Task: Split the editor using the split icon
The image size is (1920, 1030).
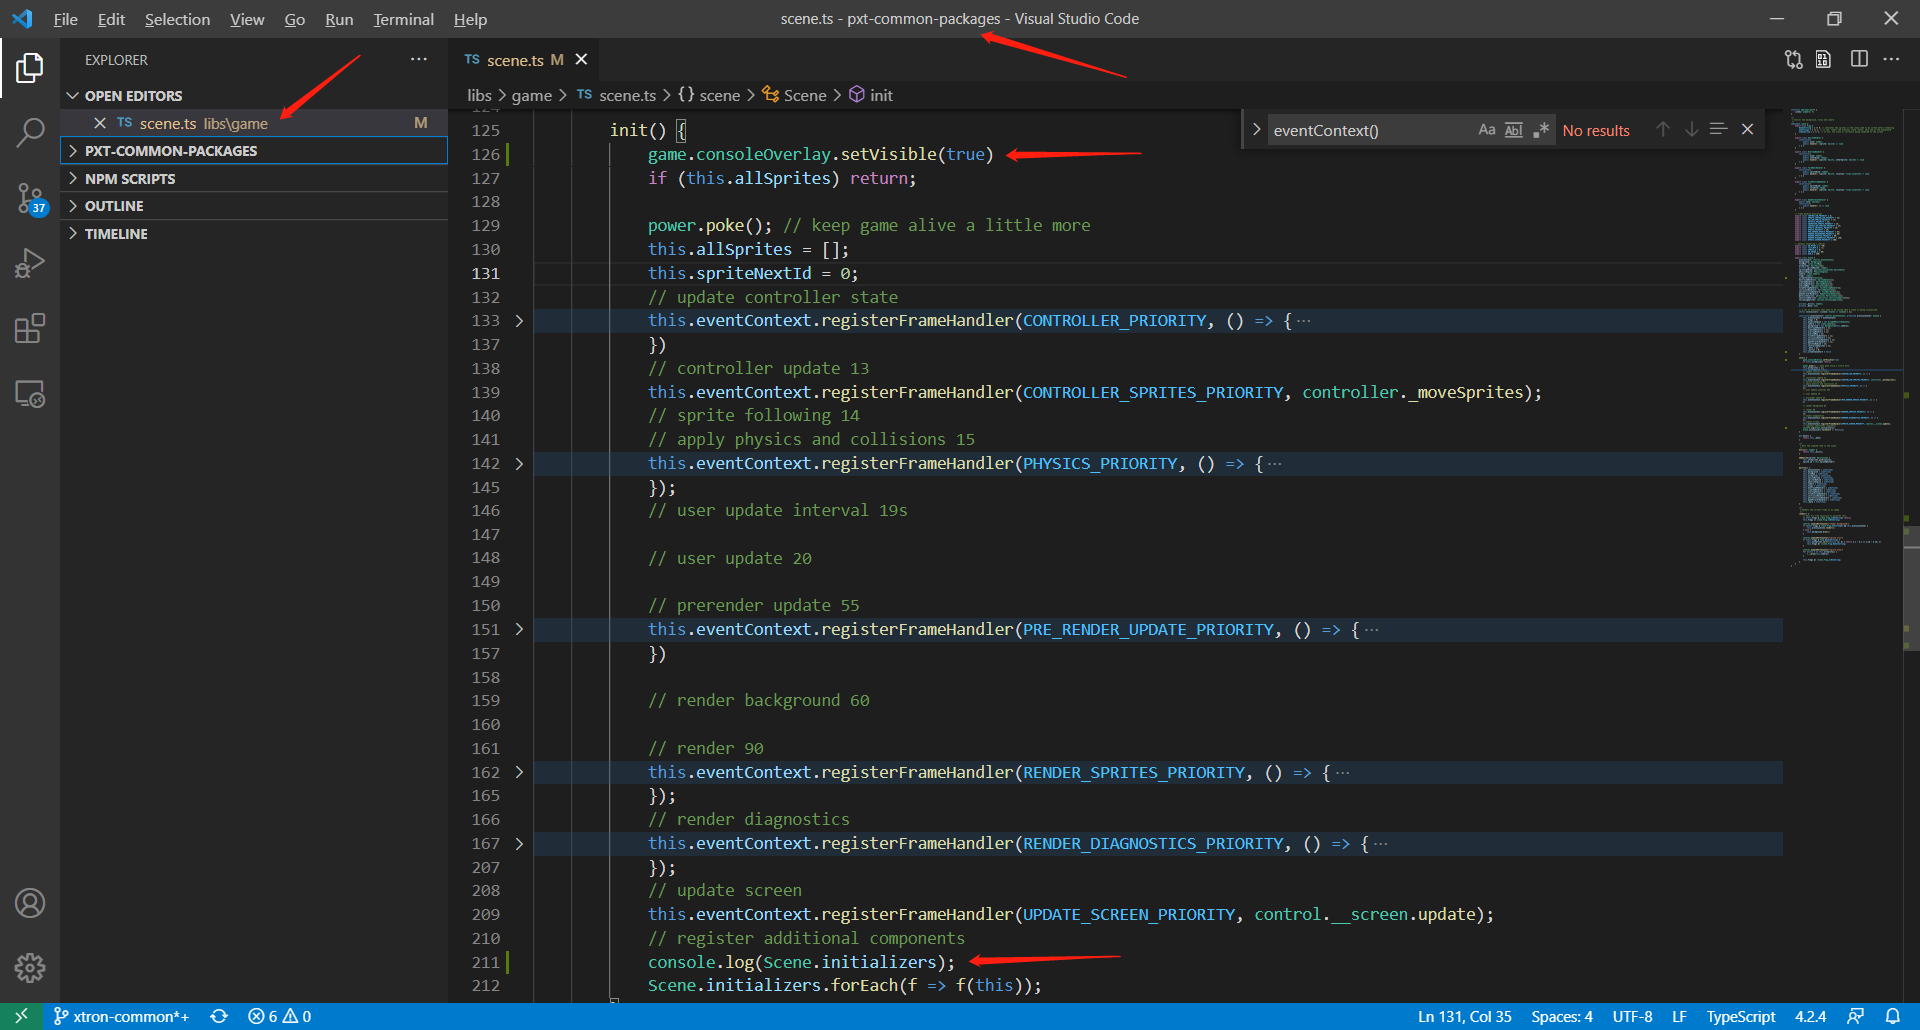Action: pyautogui.click(x=1860, y=59)
